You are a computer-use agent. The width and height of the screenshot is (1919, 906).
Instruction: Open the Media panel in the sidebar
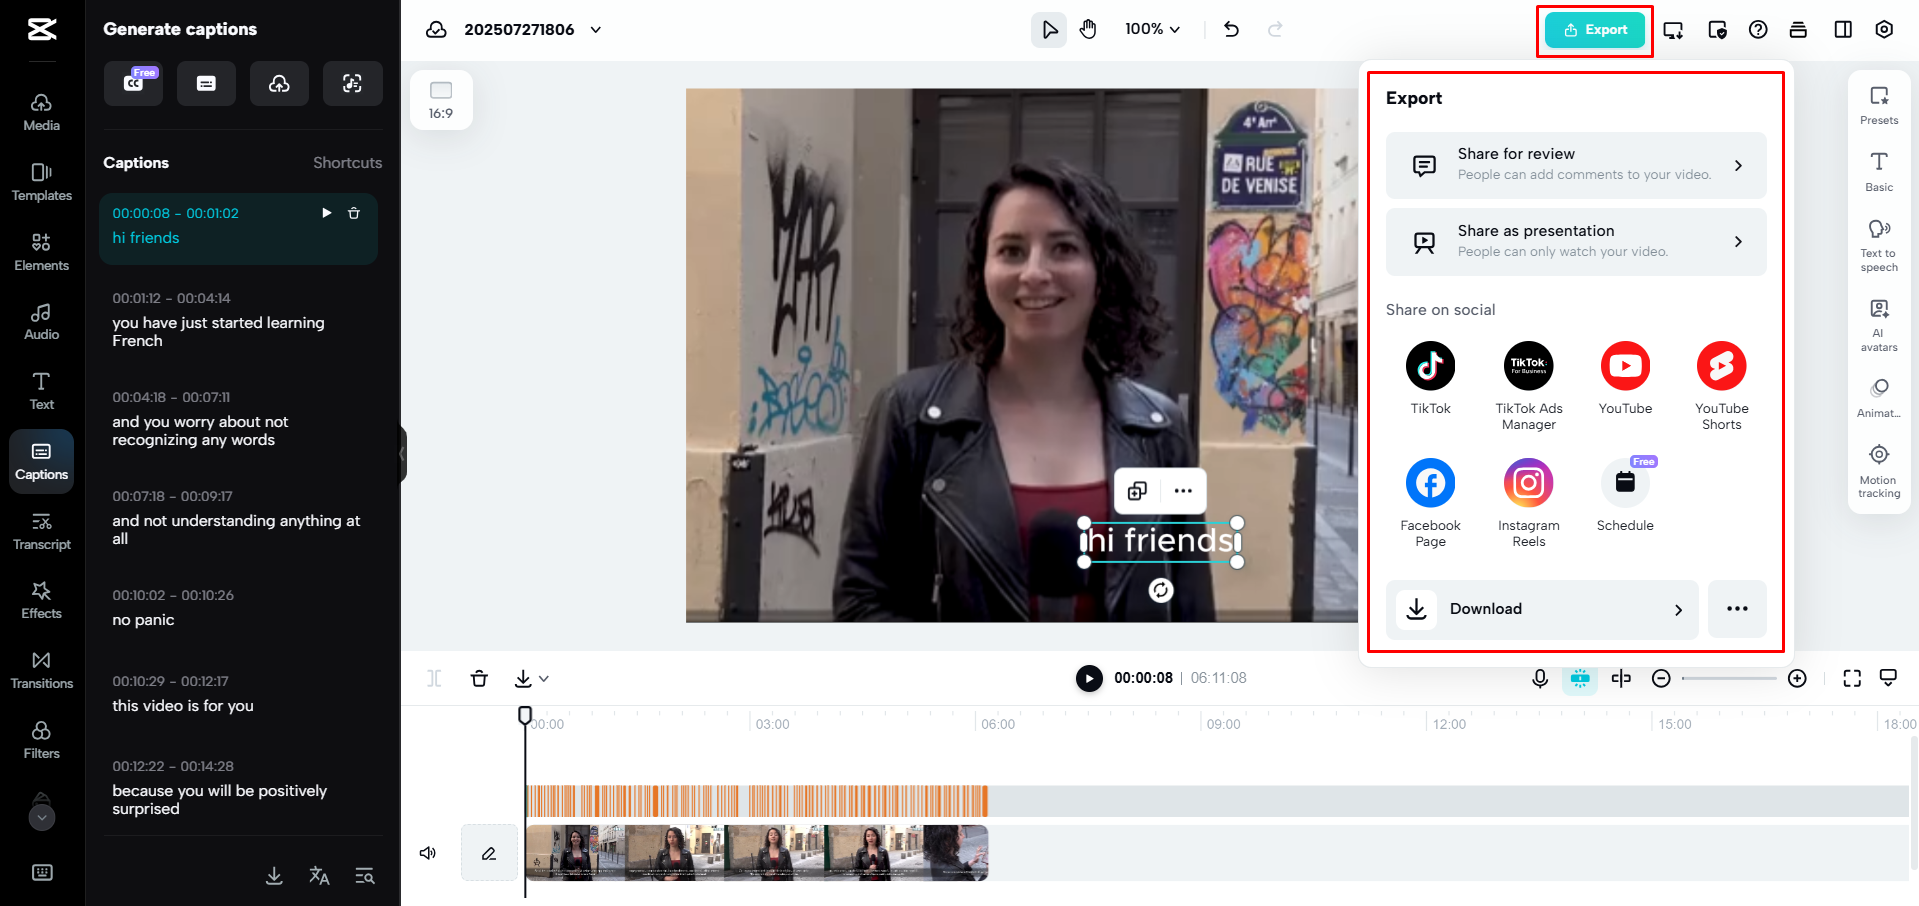click(x=41, y=110)
